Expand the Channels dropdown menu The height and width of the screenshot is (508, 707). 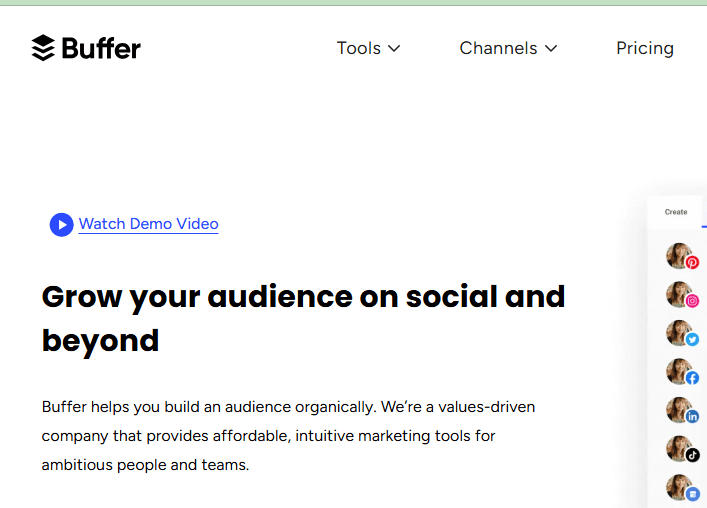[508, 48]
